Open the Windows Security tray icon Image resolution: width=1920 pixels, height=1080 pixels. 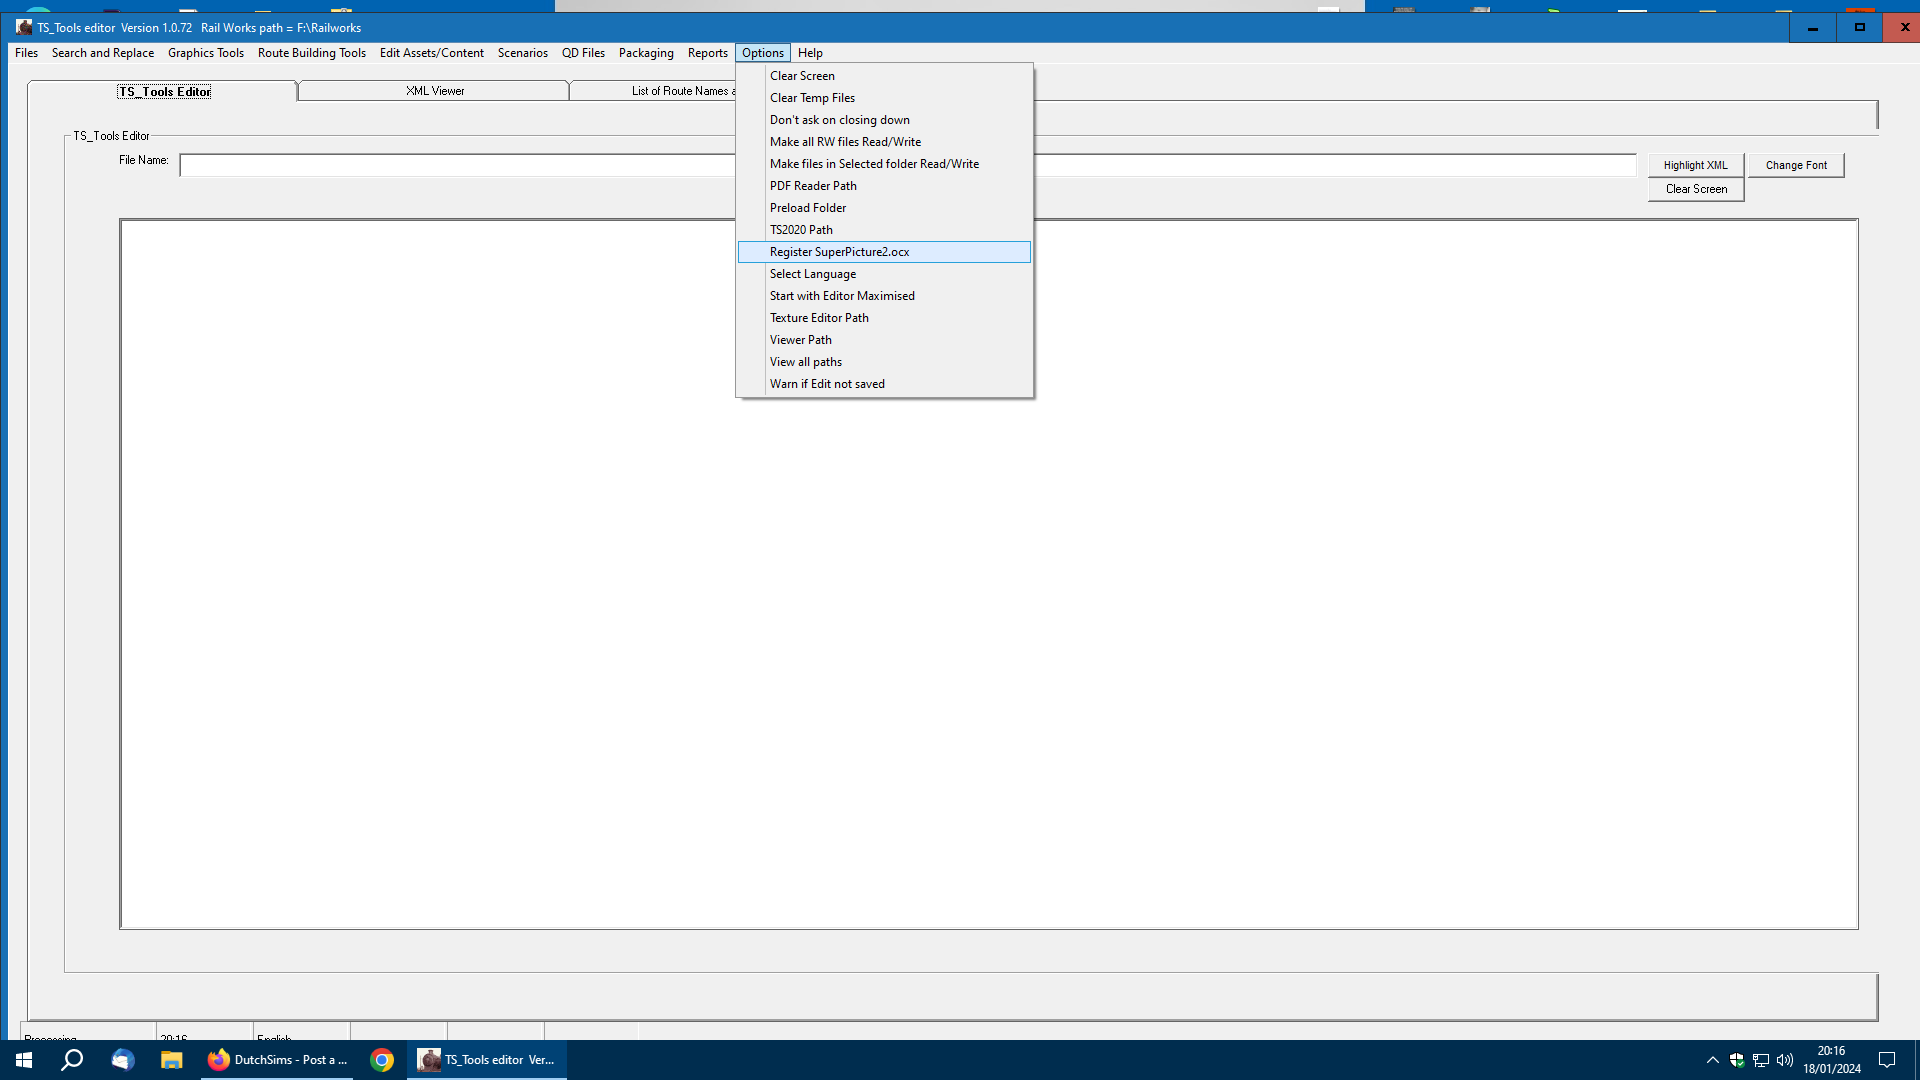tap(1737, 1060)
